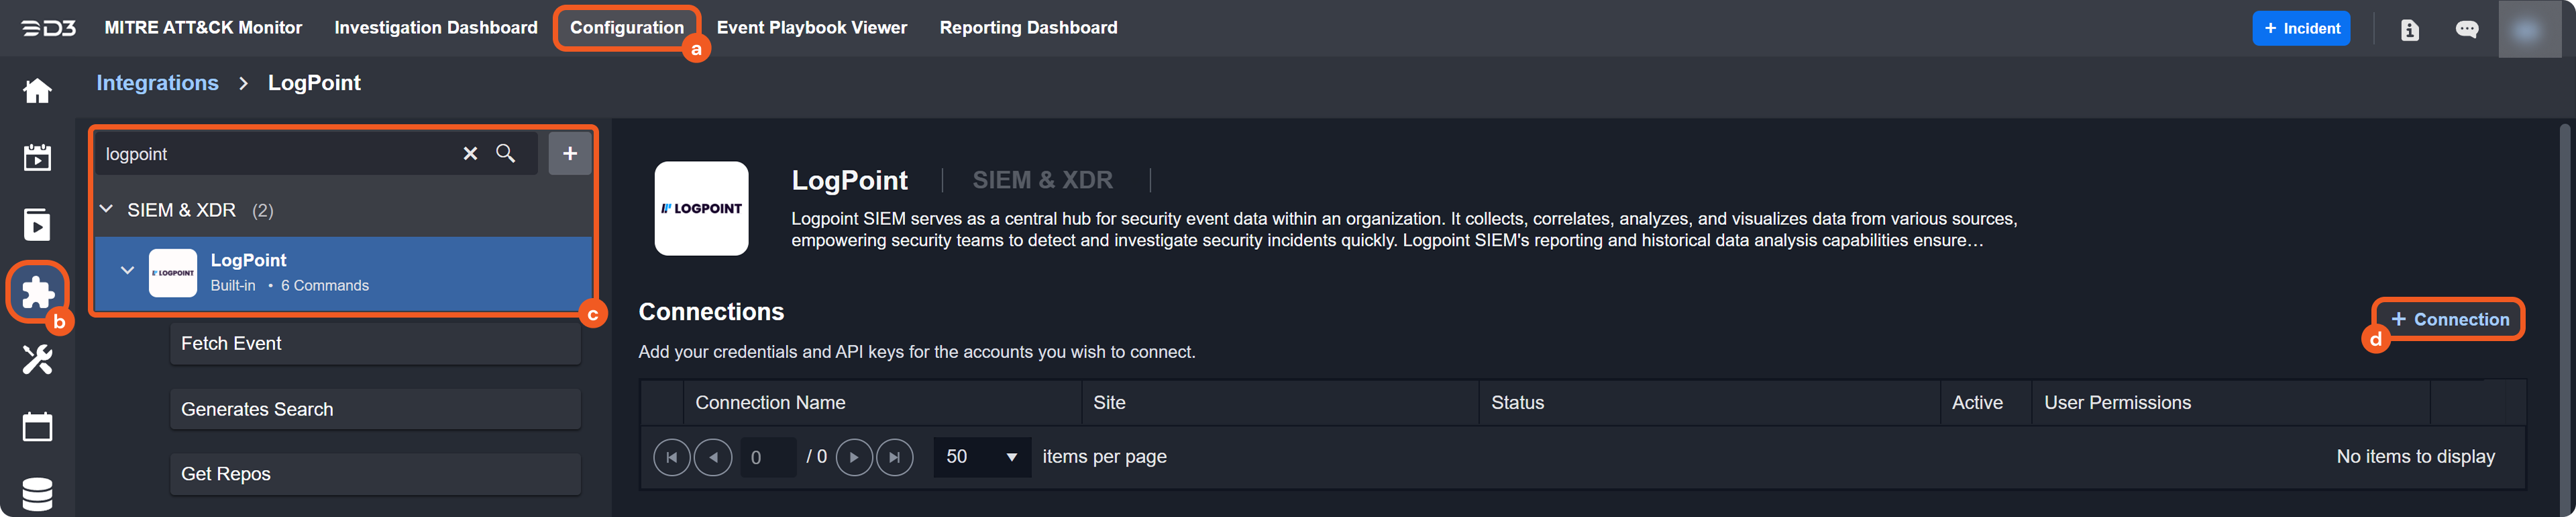This screenshot has height=517, width=2576.
Task: Click the calendar icon in sidebar
Action: pos(37,427)
